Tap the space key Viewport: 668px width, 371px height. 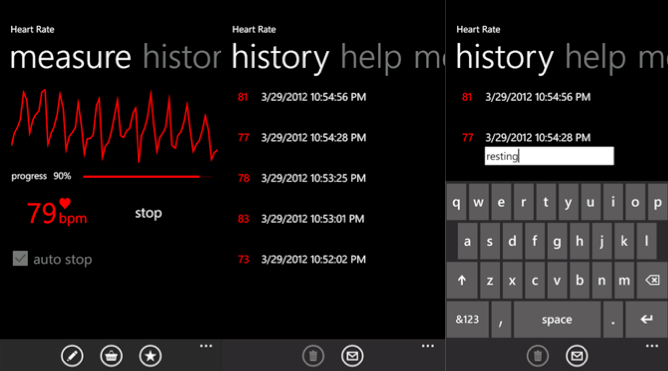coord(557,319)
